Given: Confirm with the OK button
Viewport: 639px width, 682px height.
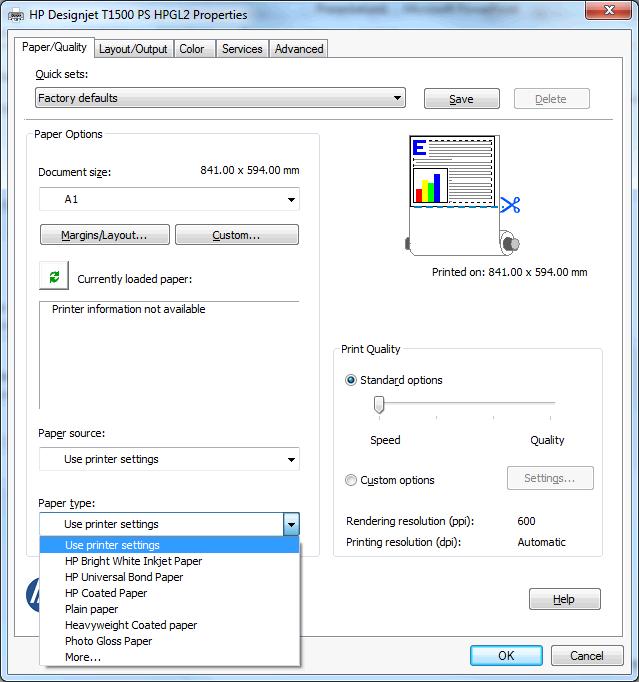Looking at the screenshot, I should point(506,655).
